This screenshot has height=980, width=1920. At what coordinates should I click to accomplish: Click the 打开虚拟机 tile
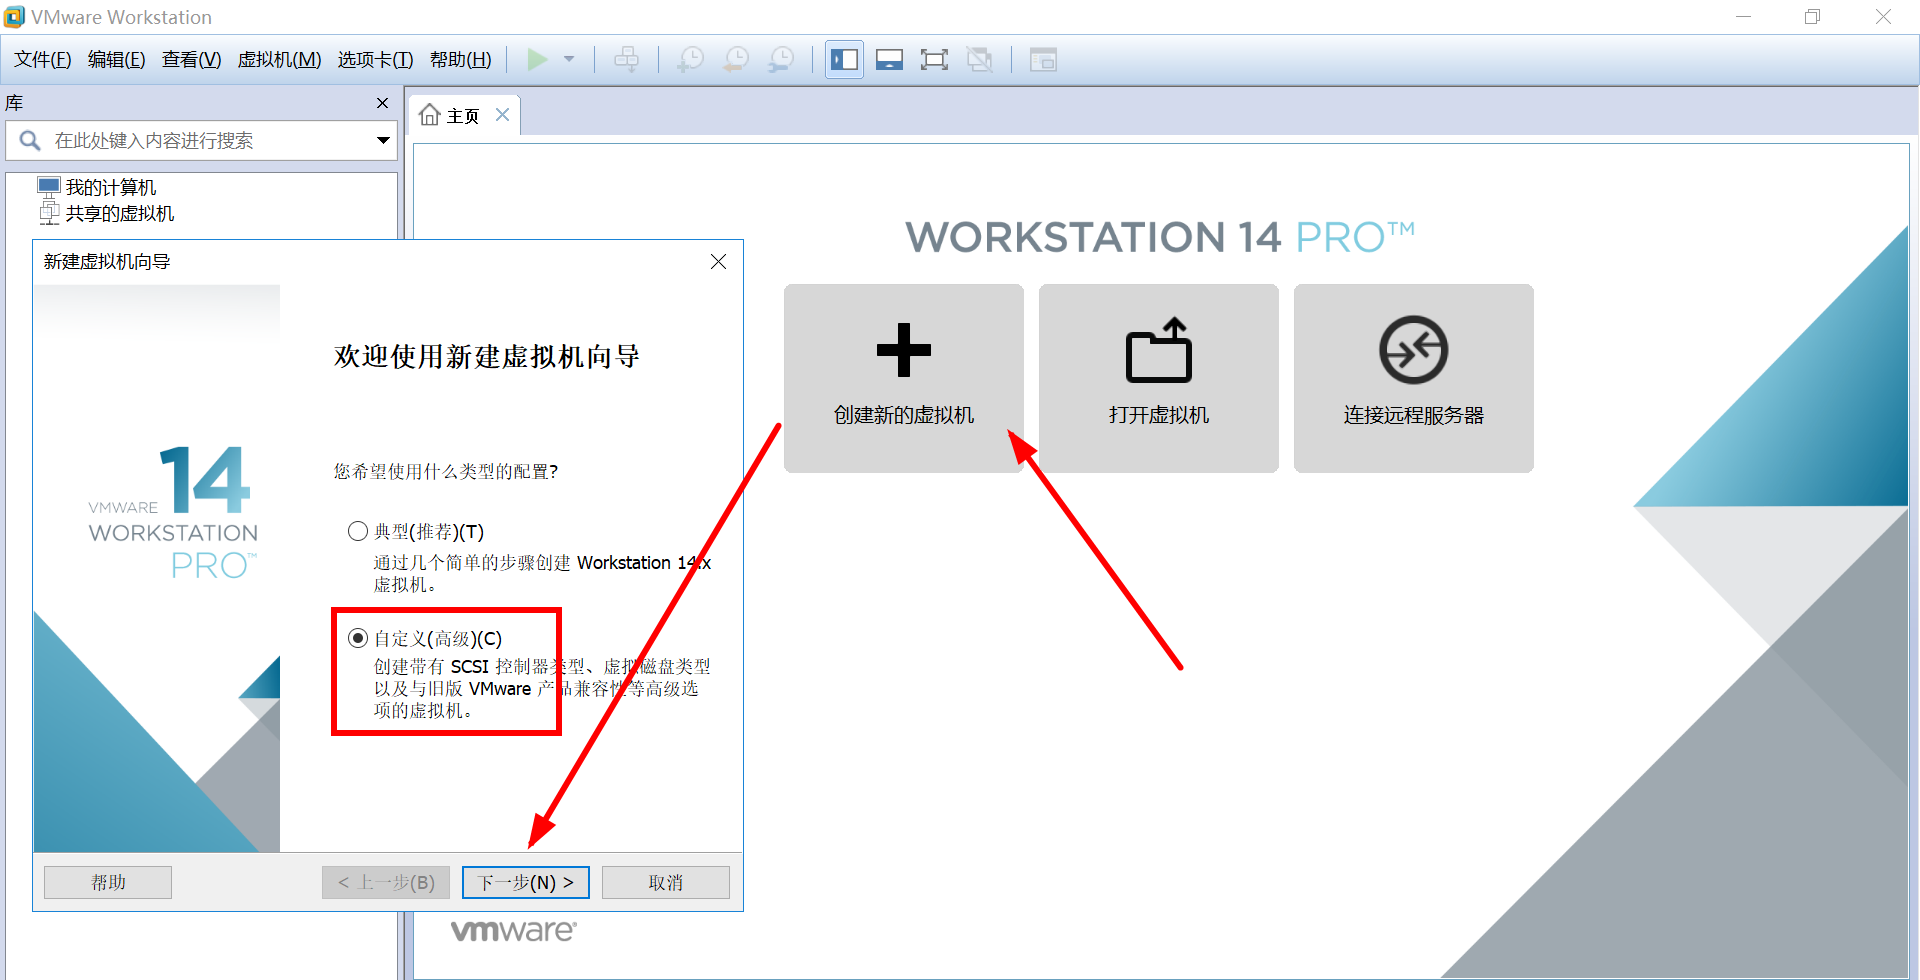coord(1159,378)
